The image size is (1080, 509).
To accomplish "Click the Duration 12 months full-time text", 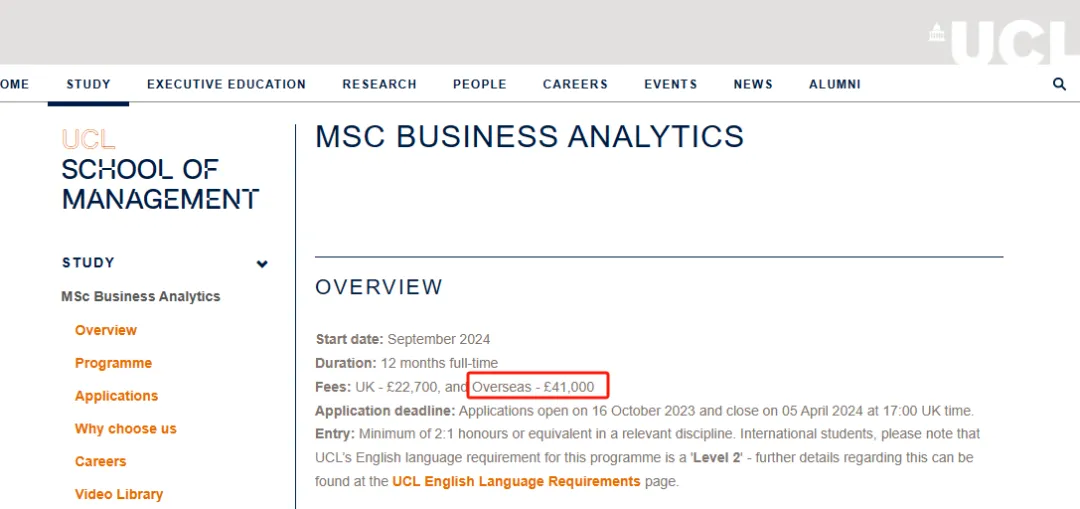I will coord(406,363).
